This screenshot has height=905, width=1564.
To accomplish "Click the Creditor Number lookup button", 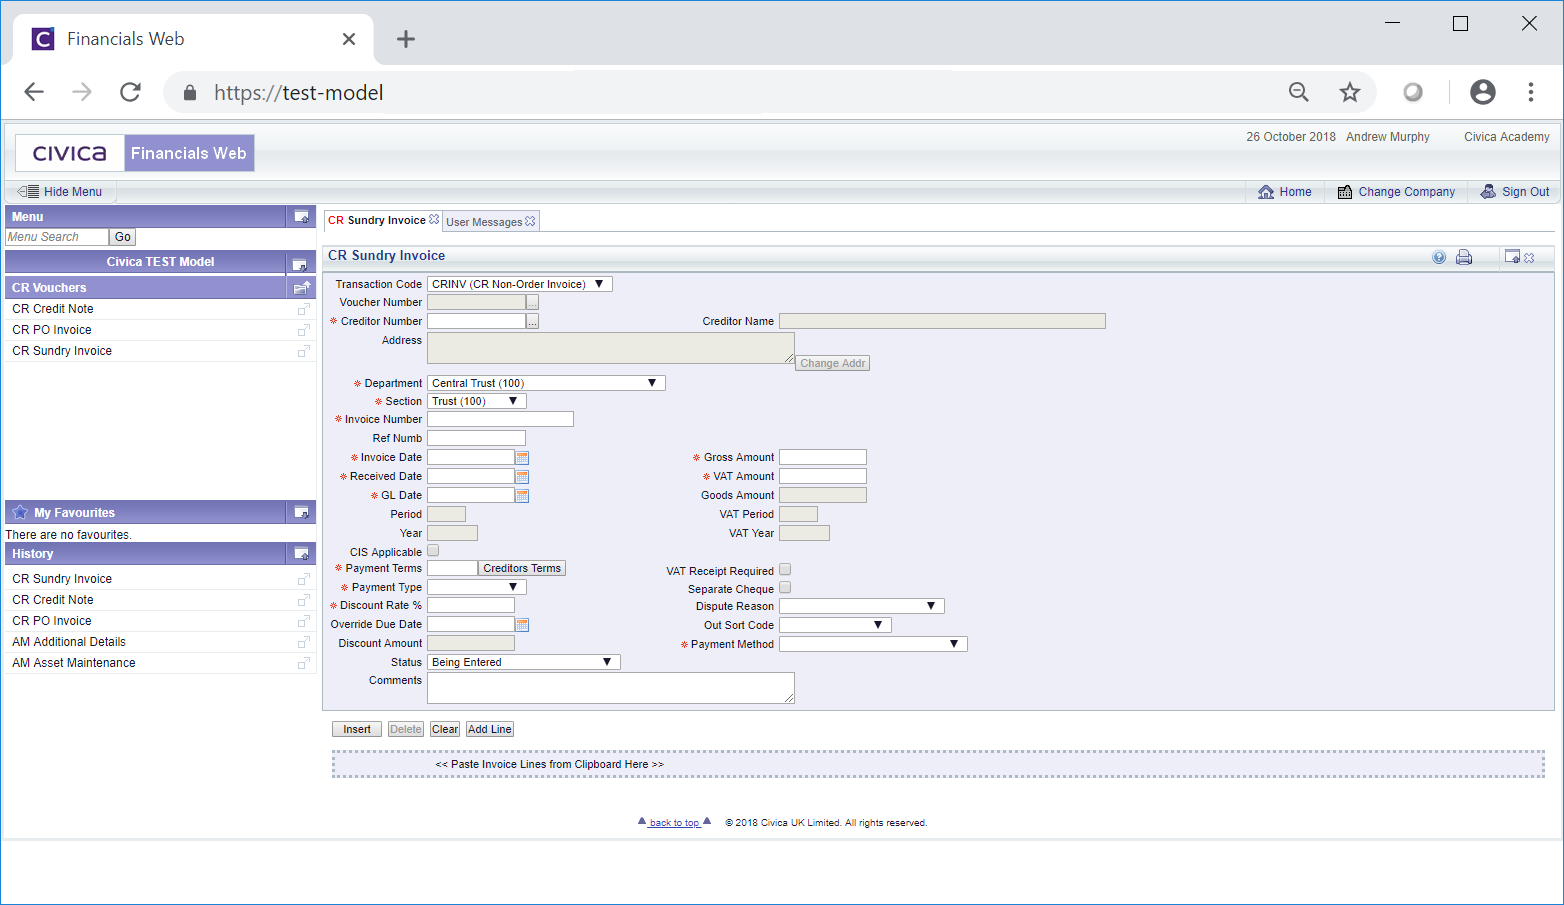I will (533, 322).
